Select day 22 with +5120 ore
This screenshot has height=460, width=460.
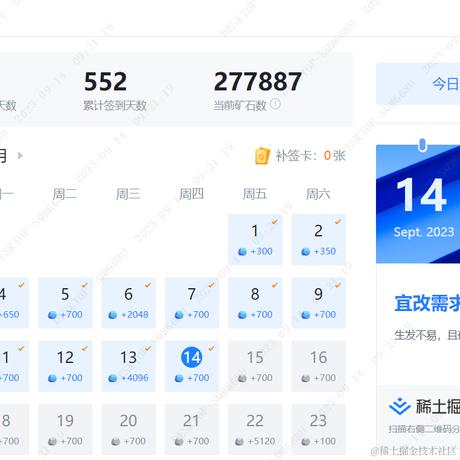[x=255, y=430]
